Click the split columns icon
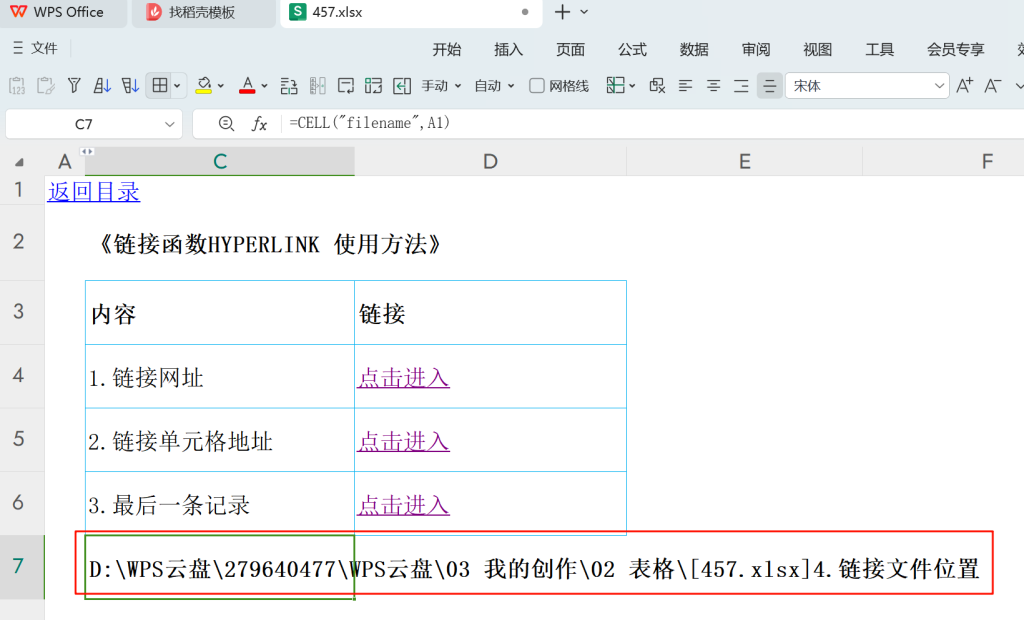Viewport: 1024px width, 620px height. (317, 86)
